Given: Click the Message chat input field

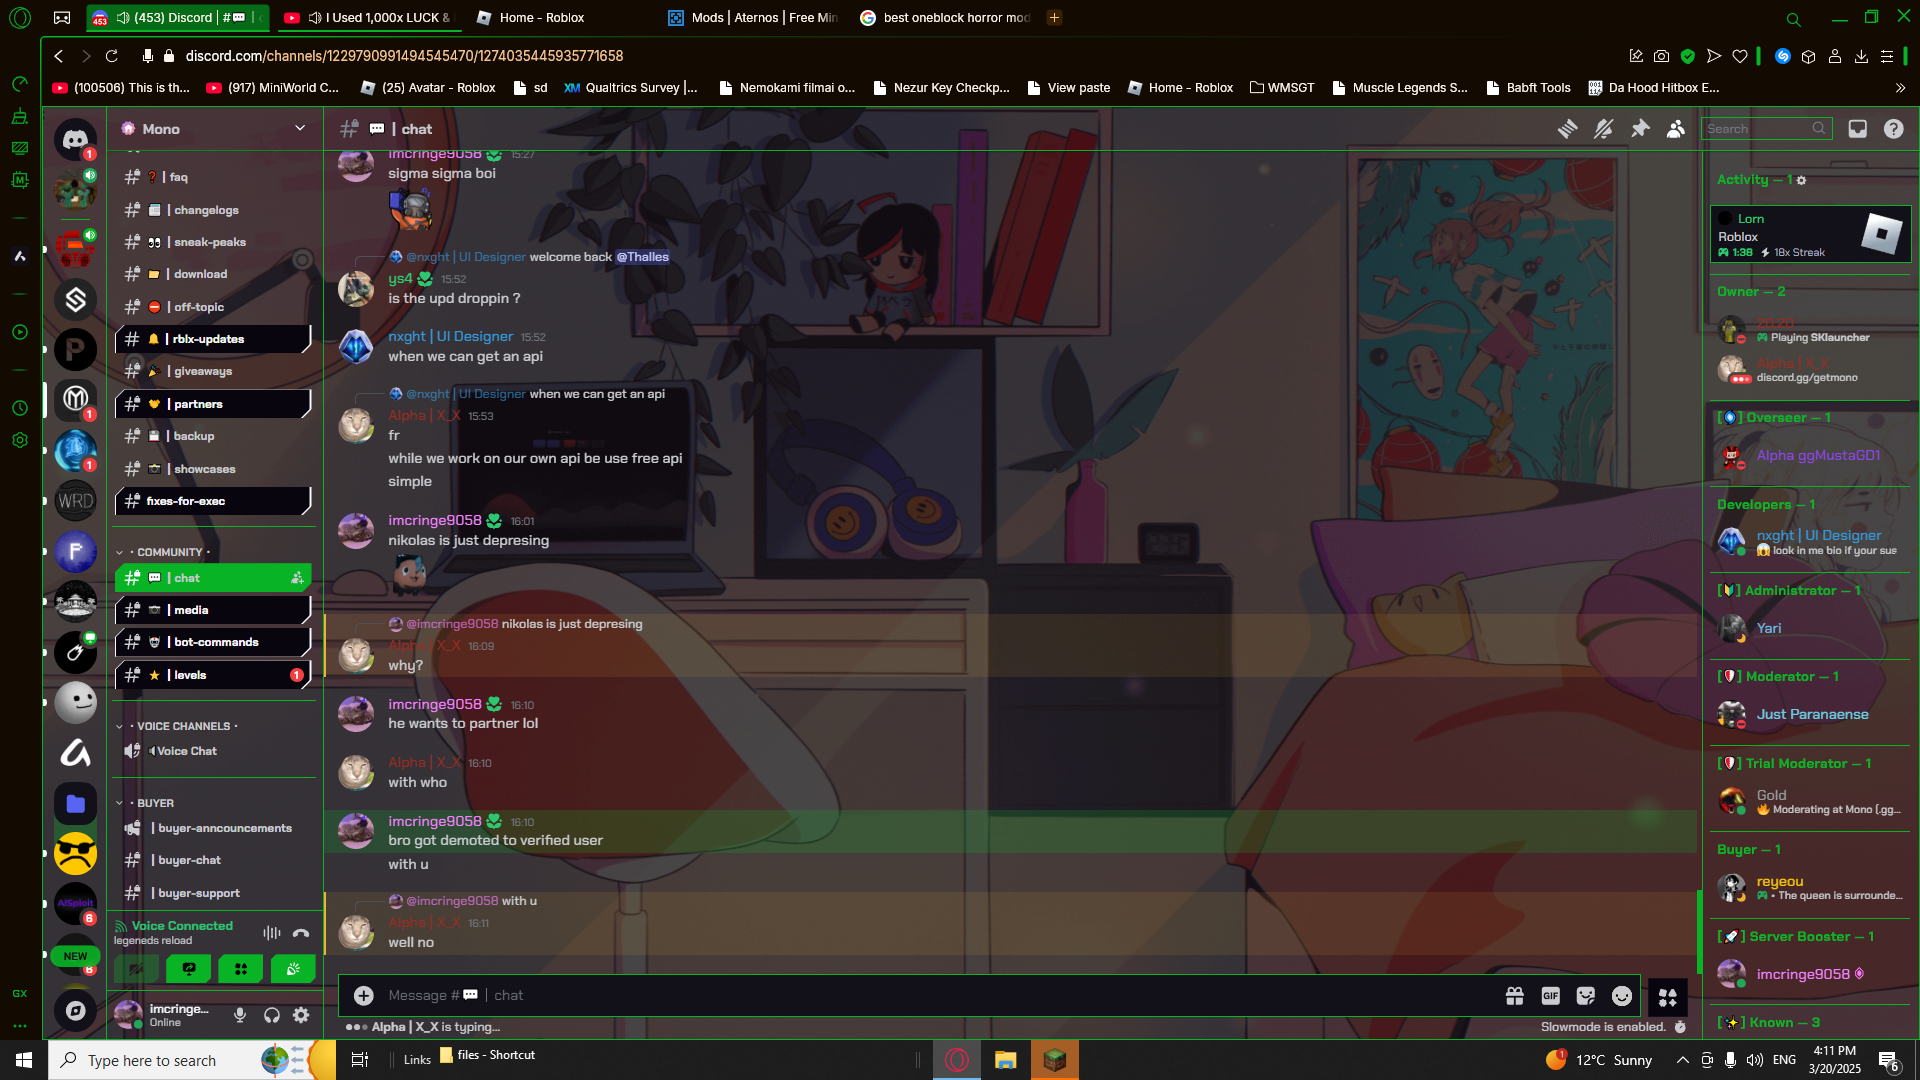Looking at the screenshot, I should click(x=900, y=996).
